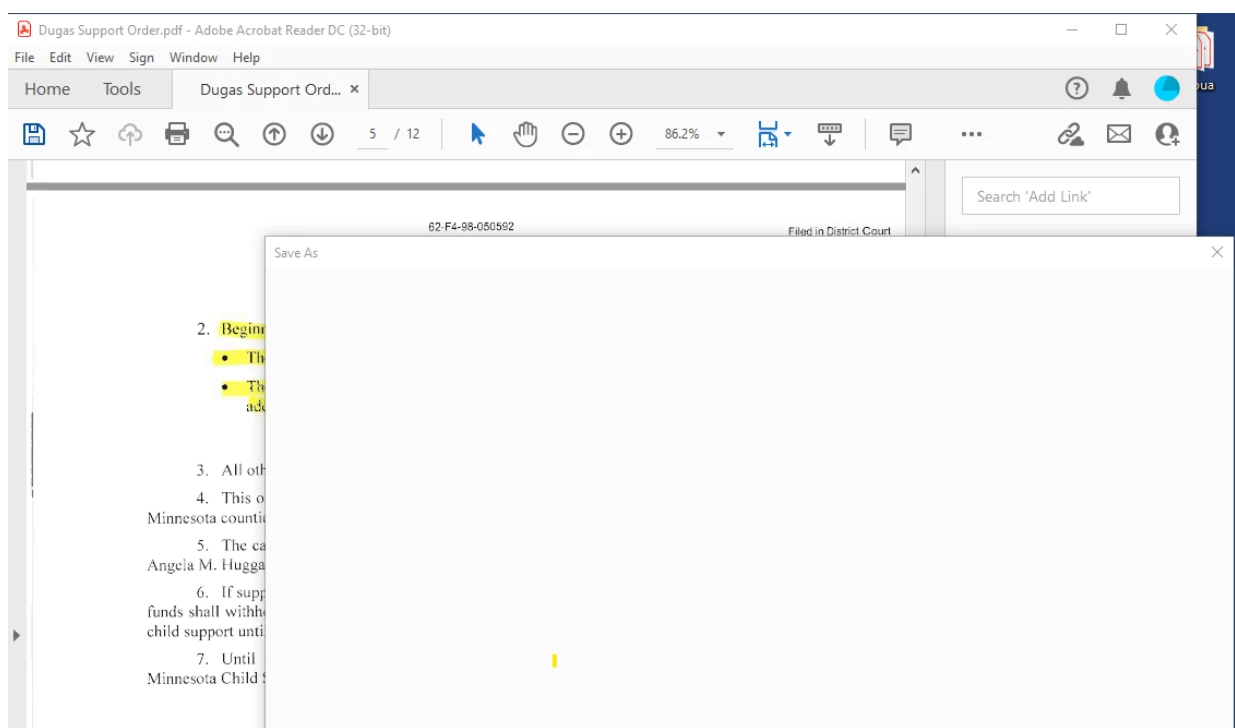
Task: Zoom in with the plus button
Action: point(621,133)
